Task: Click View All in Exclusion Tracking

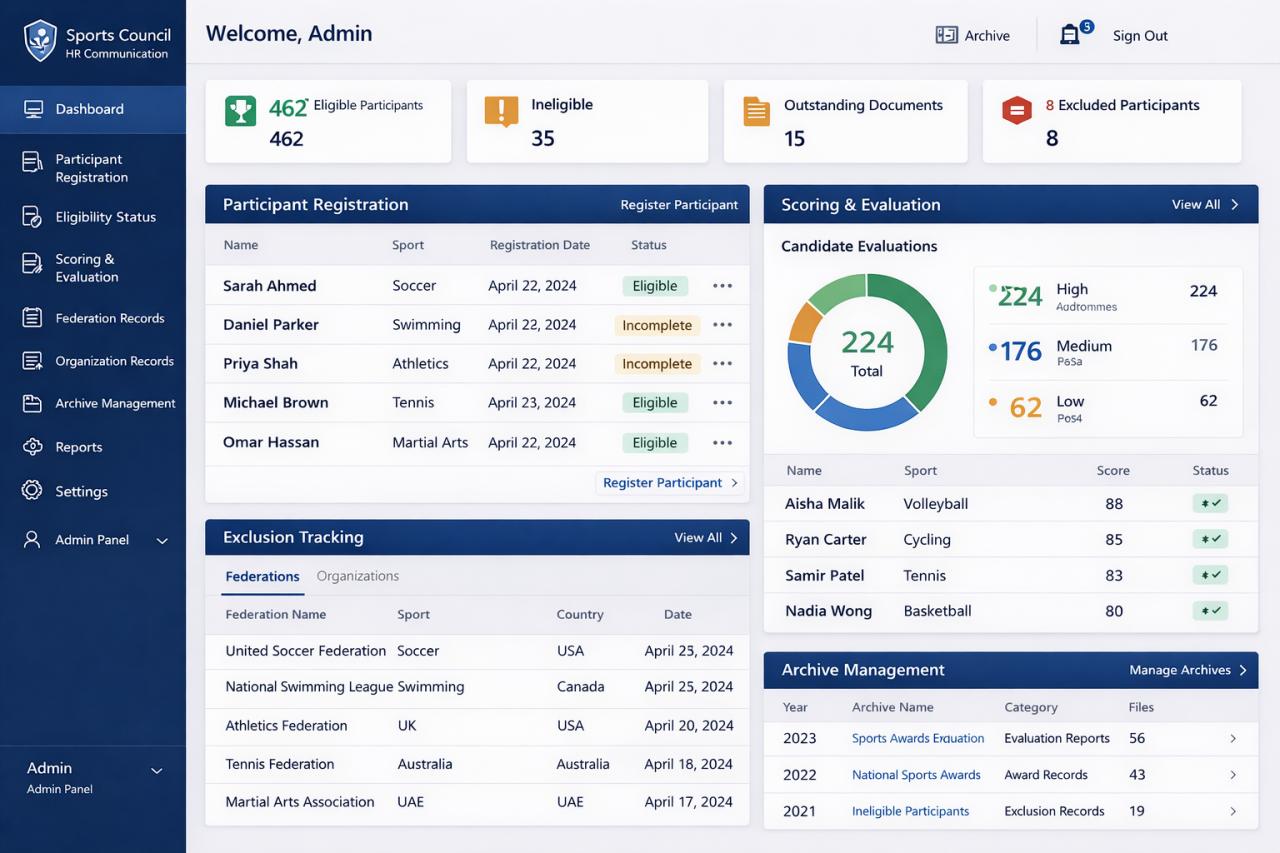Action: point(698,538)
